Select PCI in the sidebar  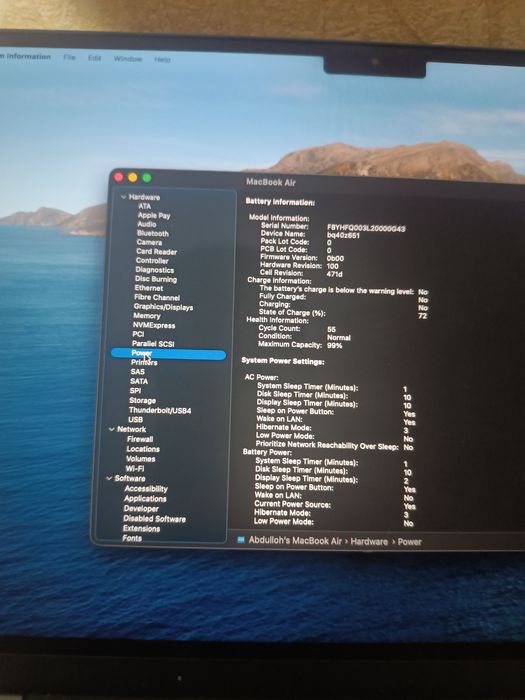pos(138,334)
